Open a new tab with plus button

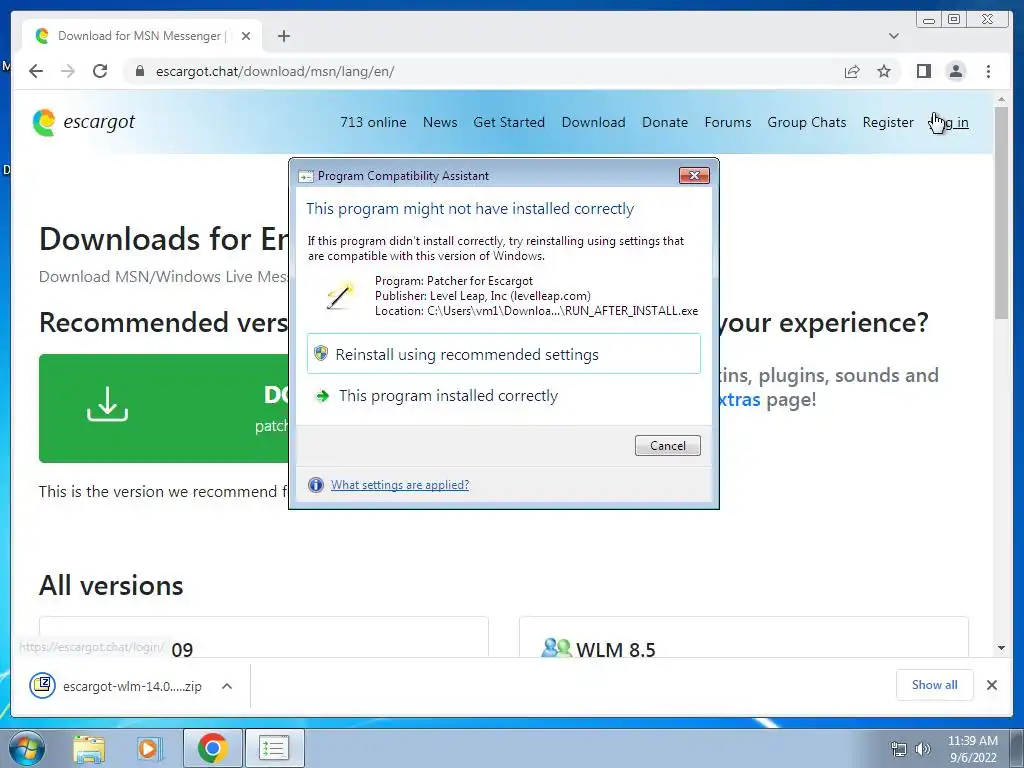(283, 36)
